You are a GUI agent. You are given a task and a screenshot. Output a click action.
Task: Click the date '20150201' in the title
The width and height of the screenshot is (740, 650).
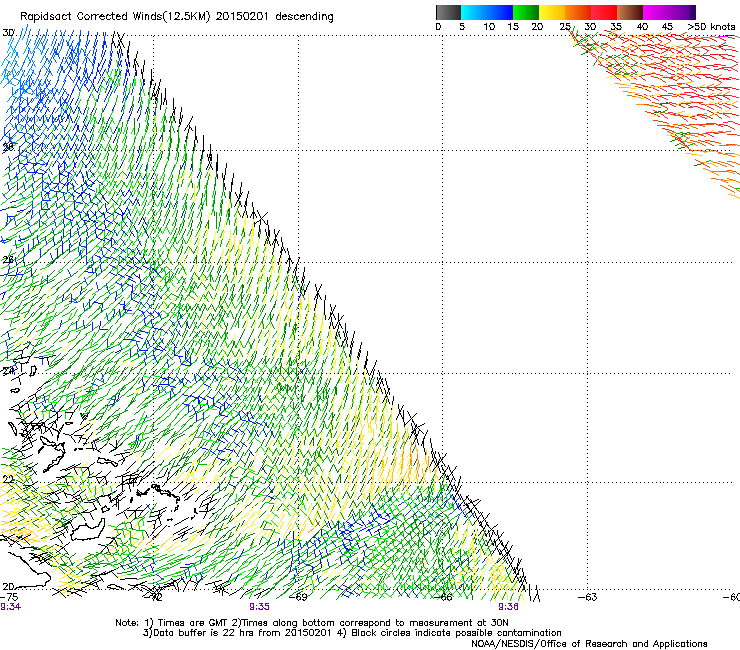click(x=242, y=16)
